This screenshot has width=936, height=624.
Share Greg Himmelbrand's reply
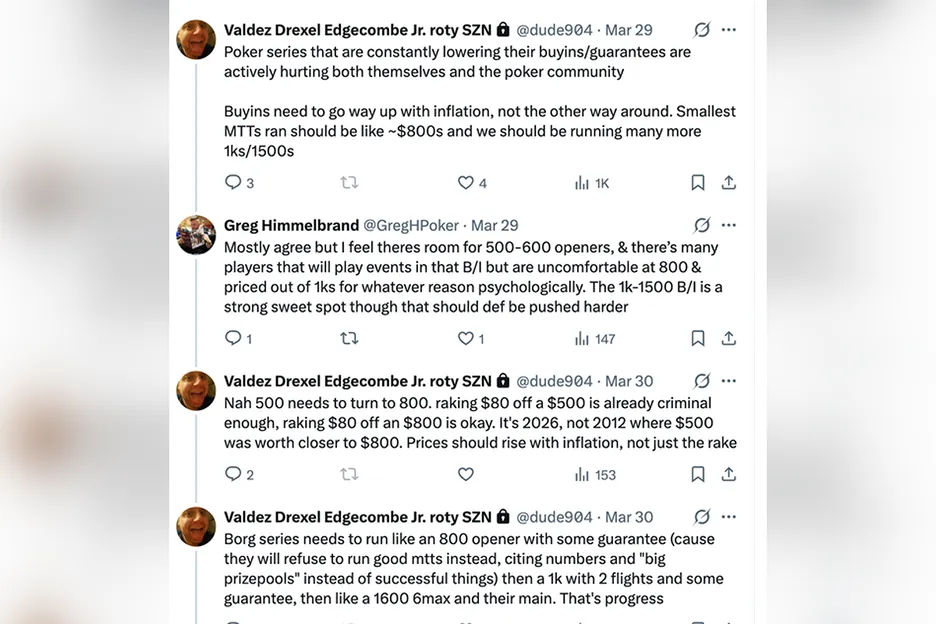click(x=728, y=339)
